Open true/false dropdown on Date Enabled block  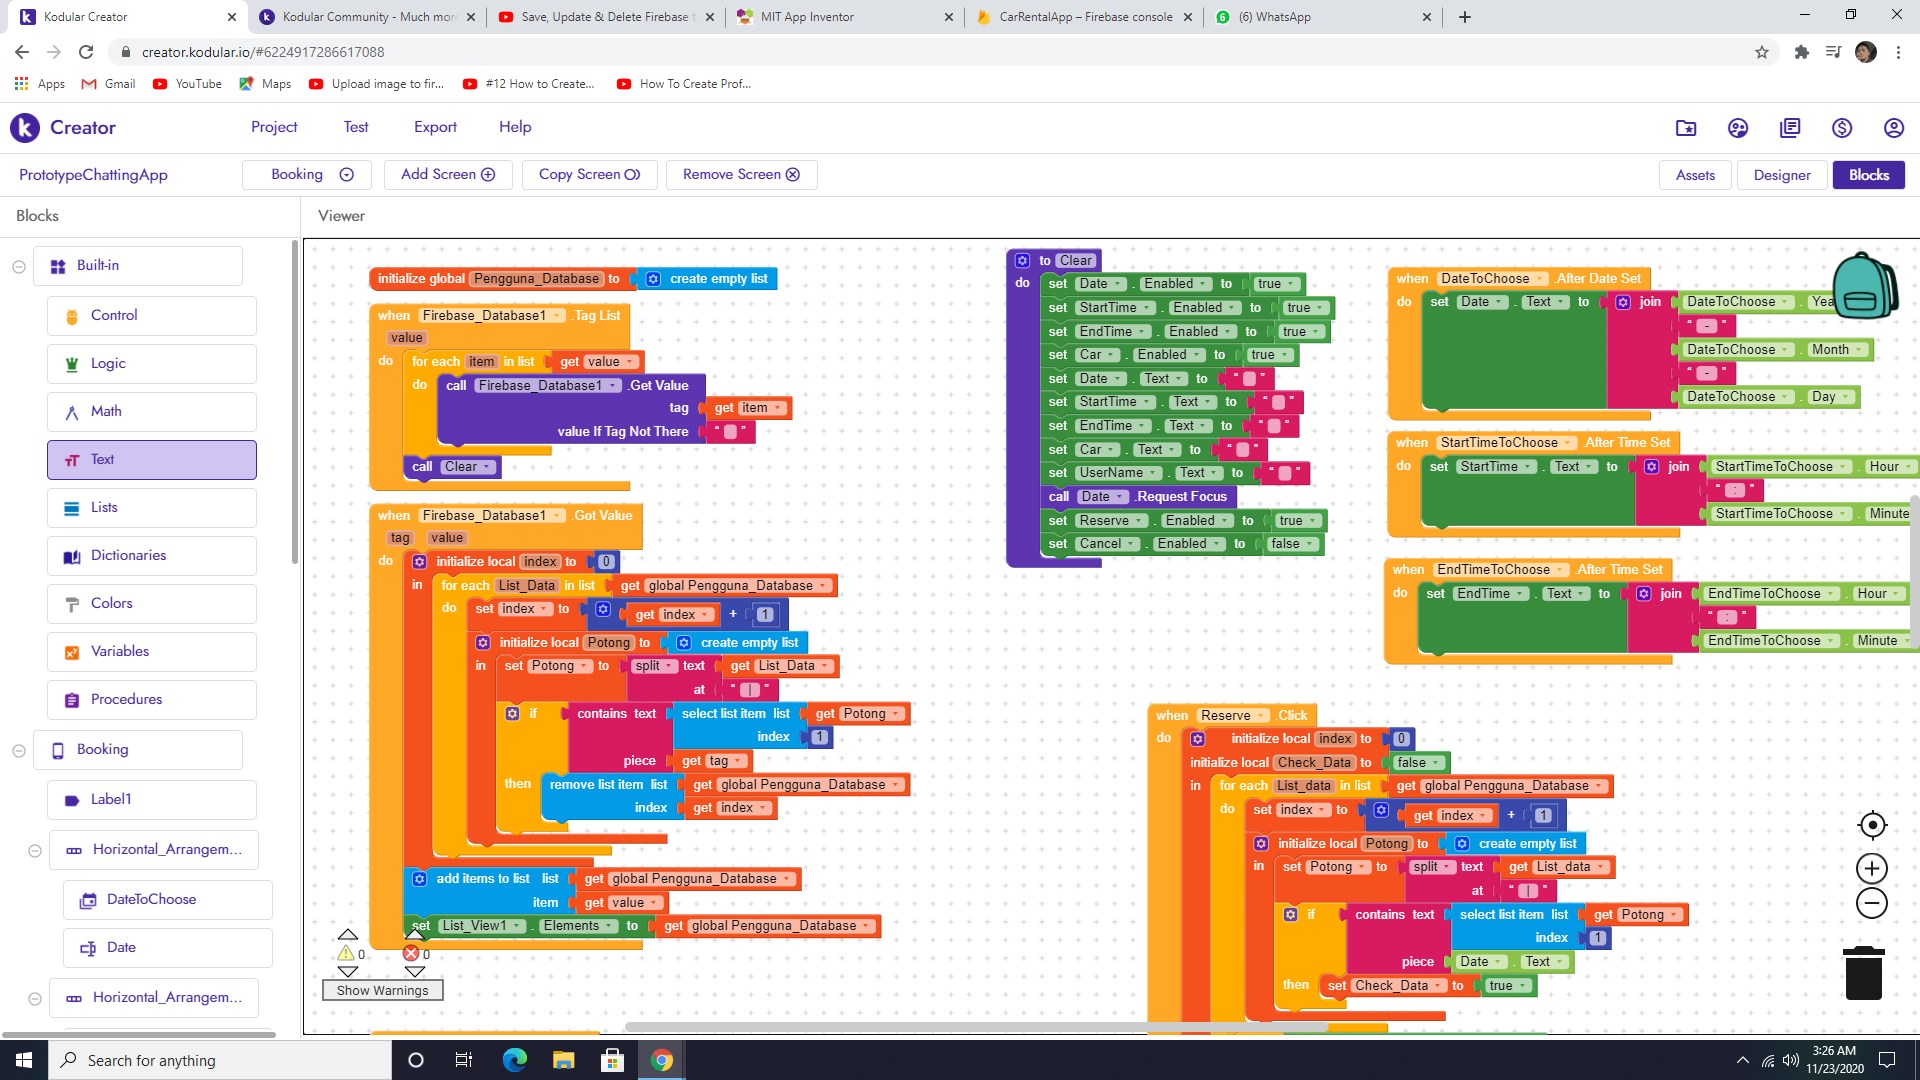point(1277,284)
